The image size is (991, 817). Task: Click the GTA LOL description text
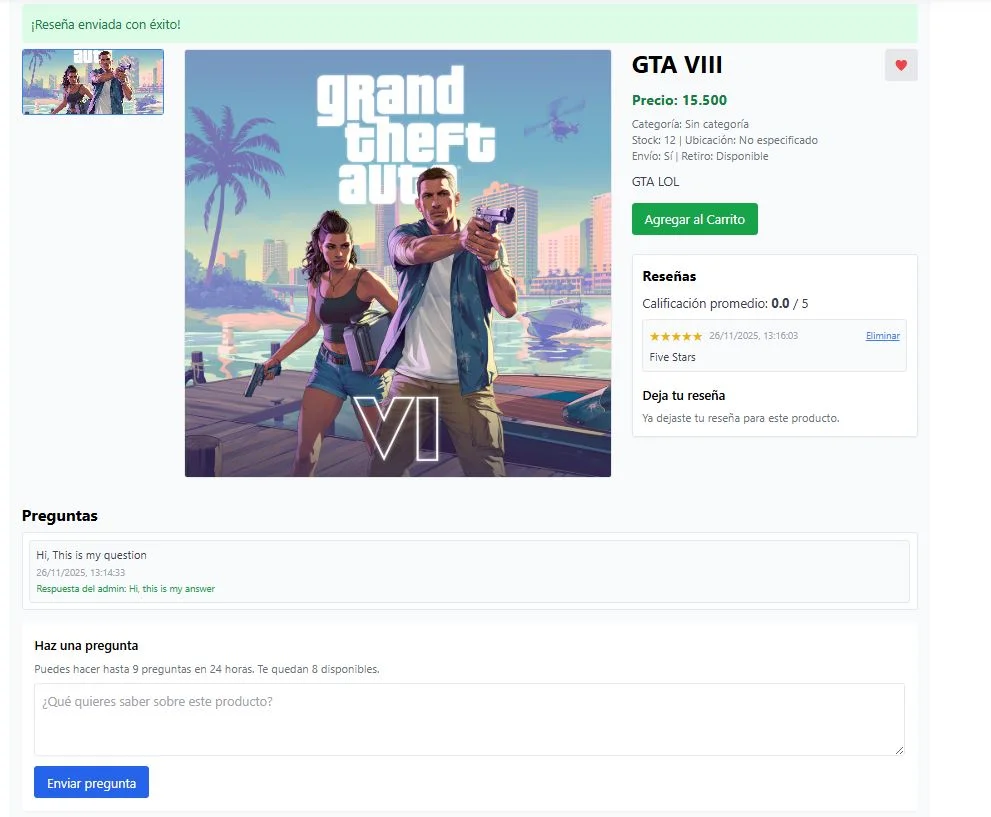655,181
